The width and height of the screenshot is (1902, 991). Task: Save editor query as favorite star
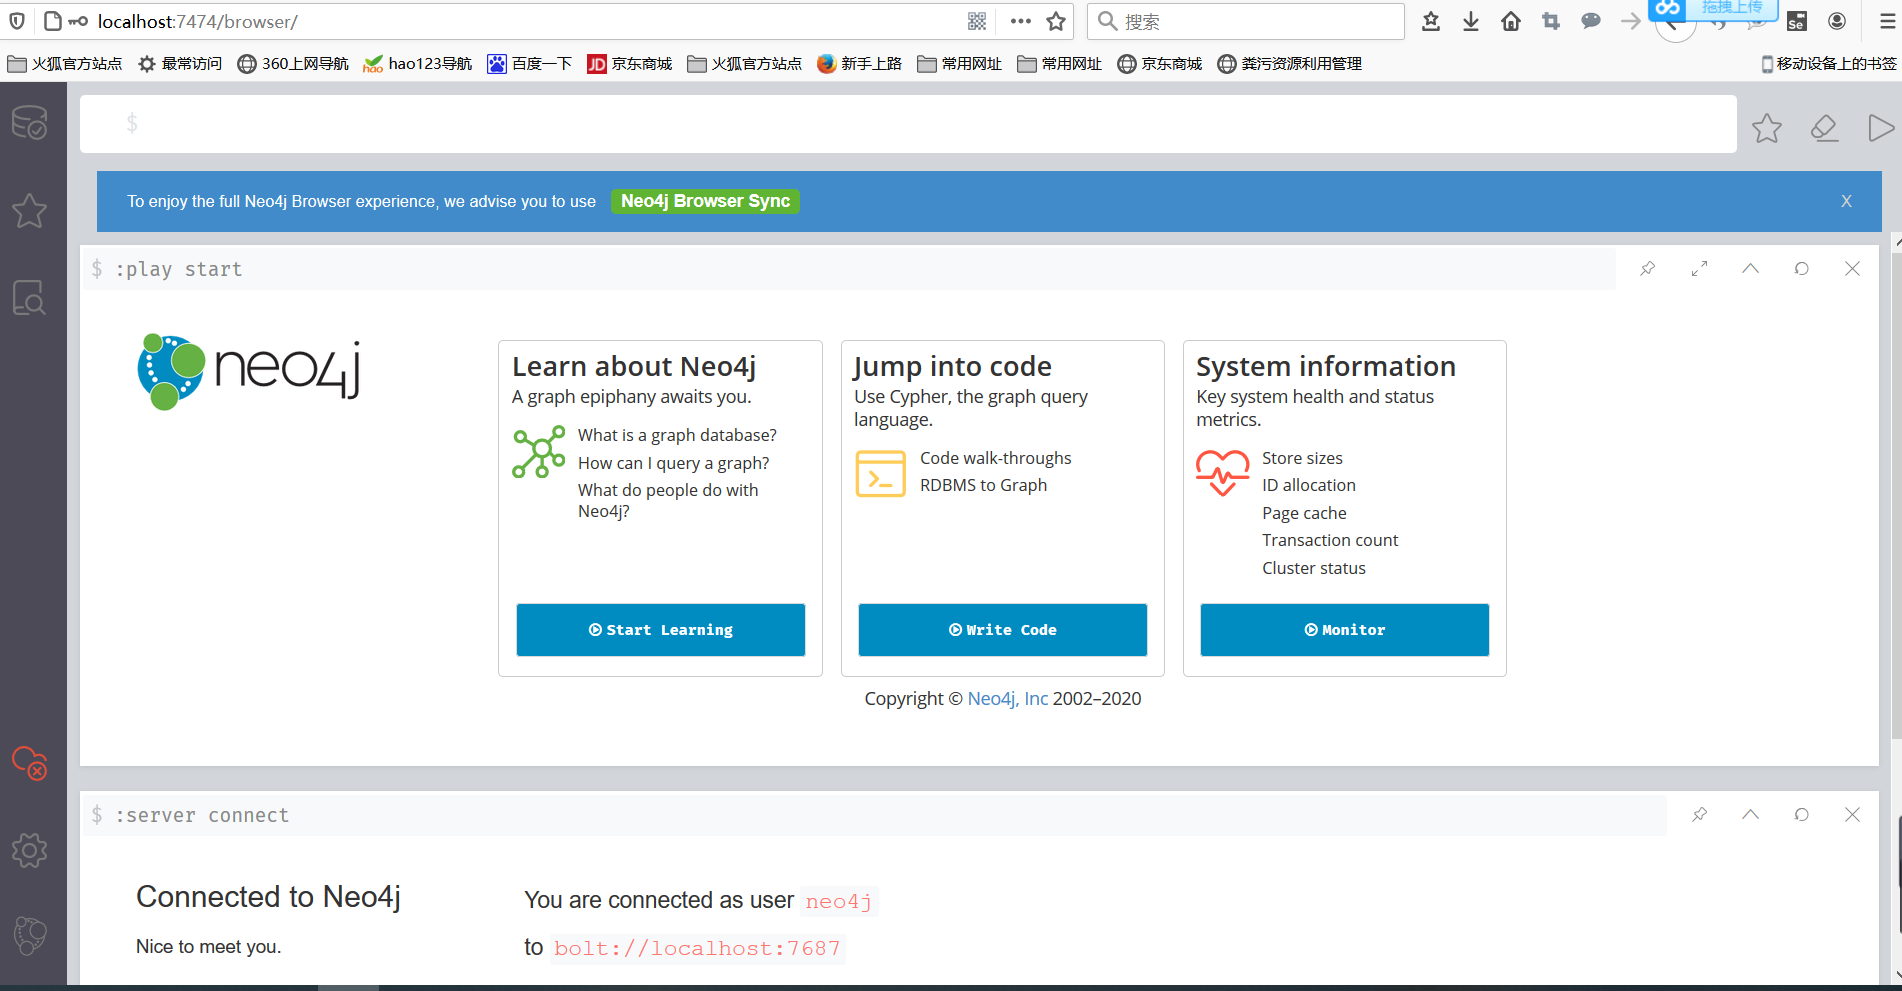click(1767, 128)
